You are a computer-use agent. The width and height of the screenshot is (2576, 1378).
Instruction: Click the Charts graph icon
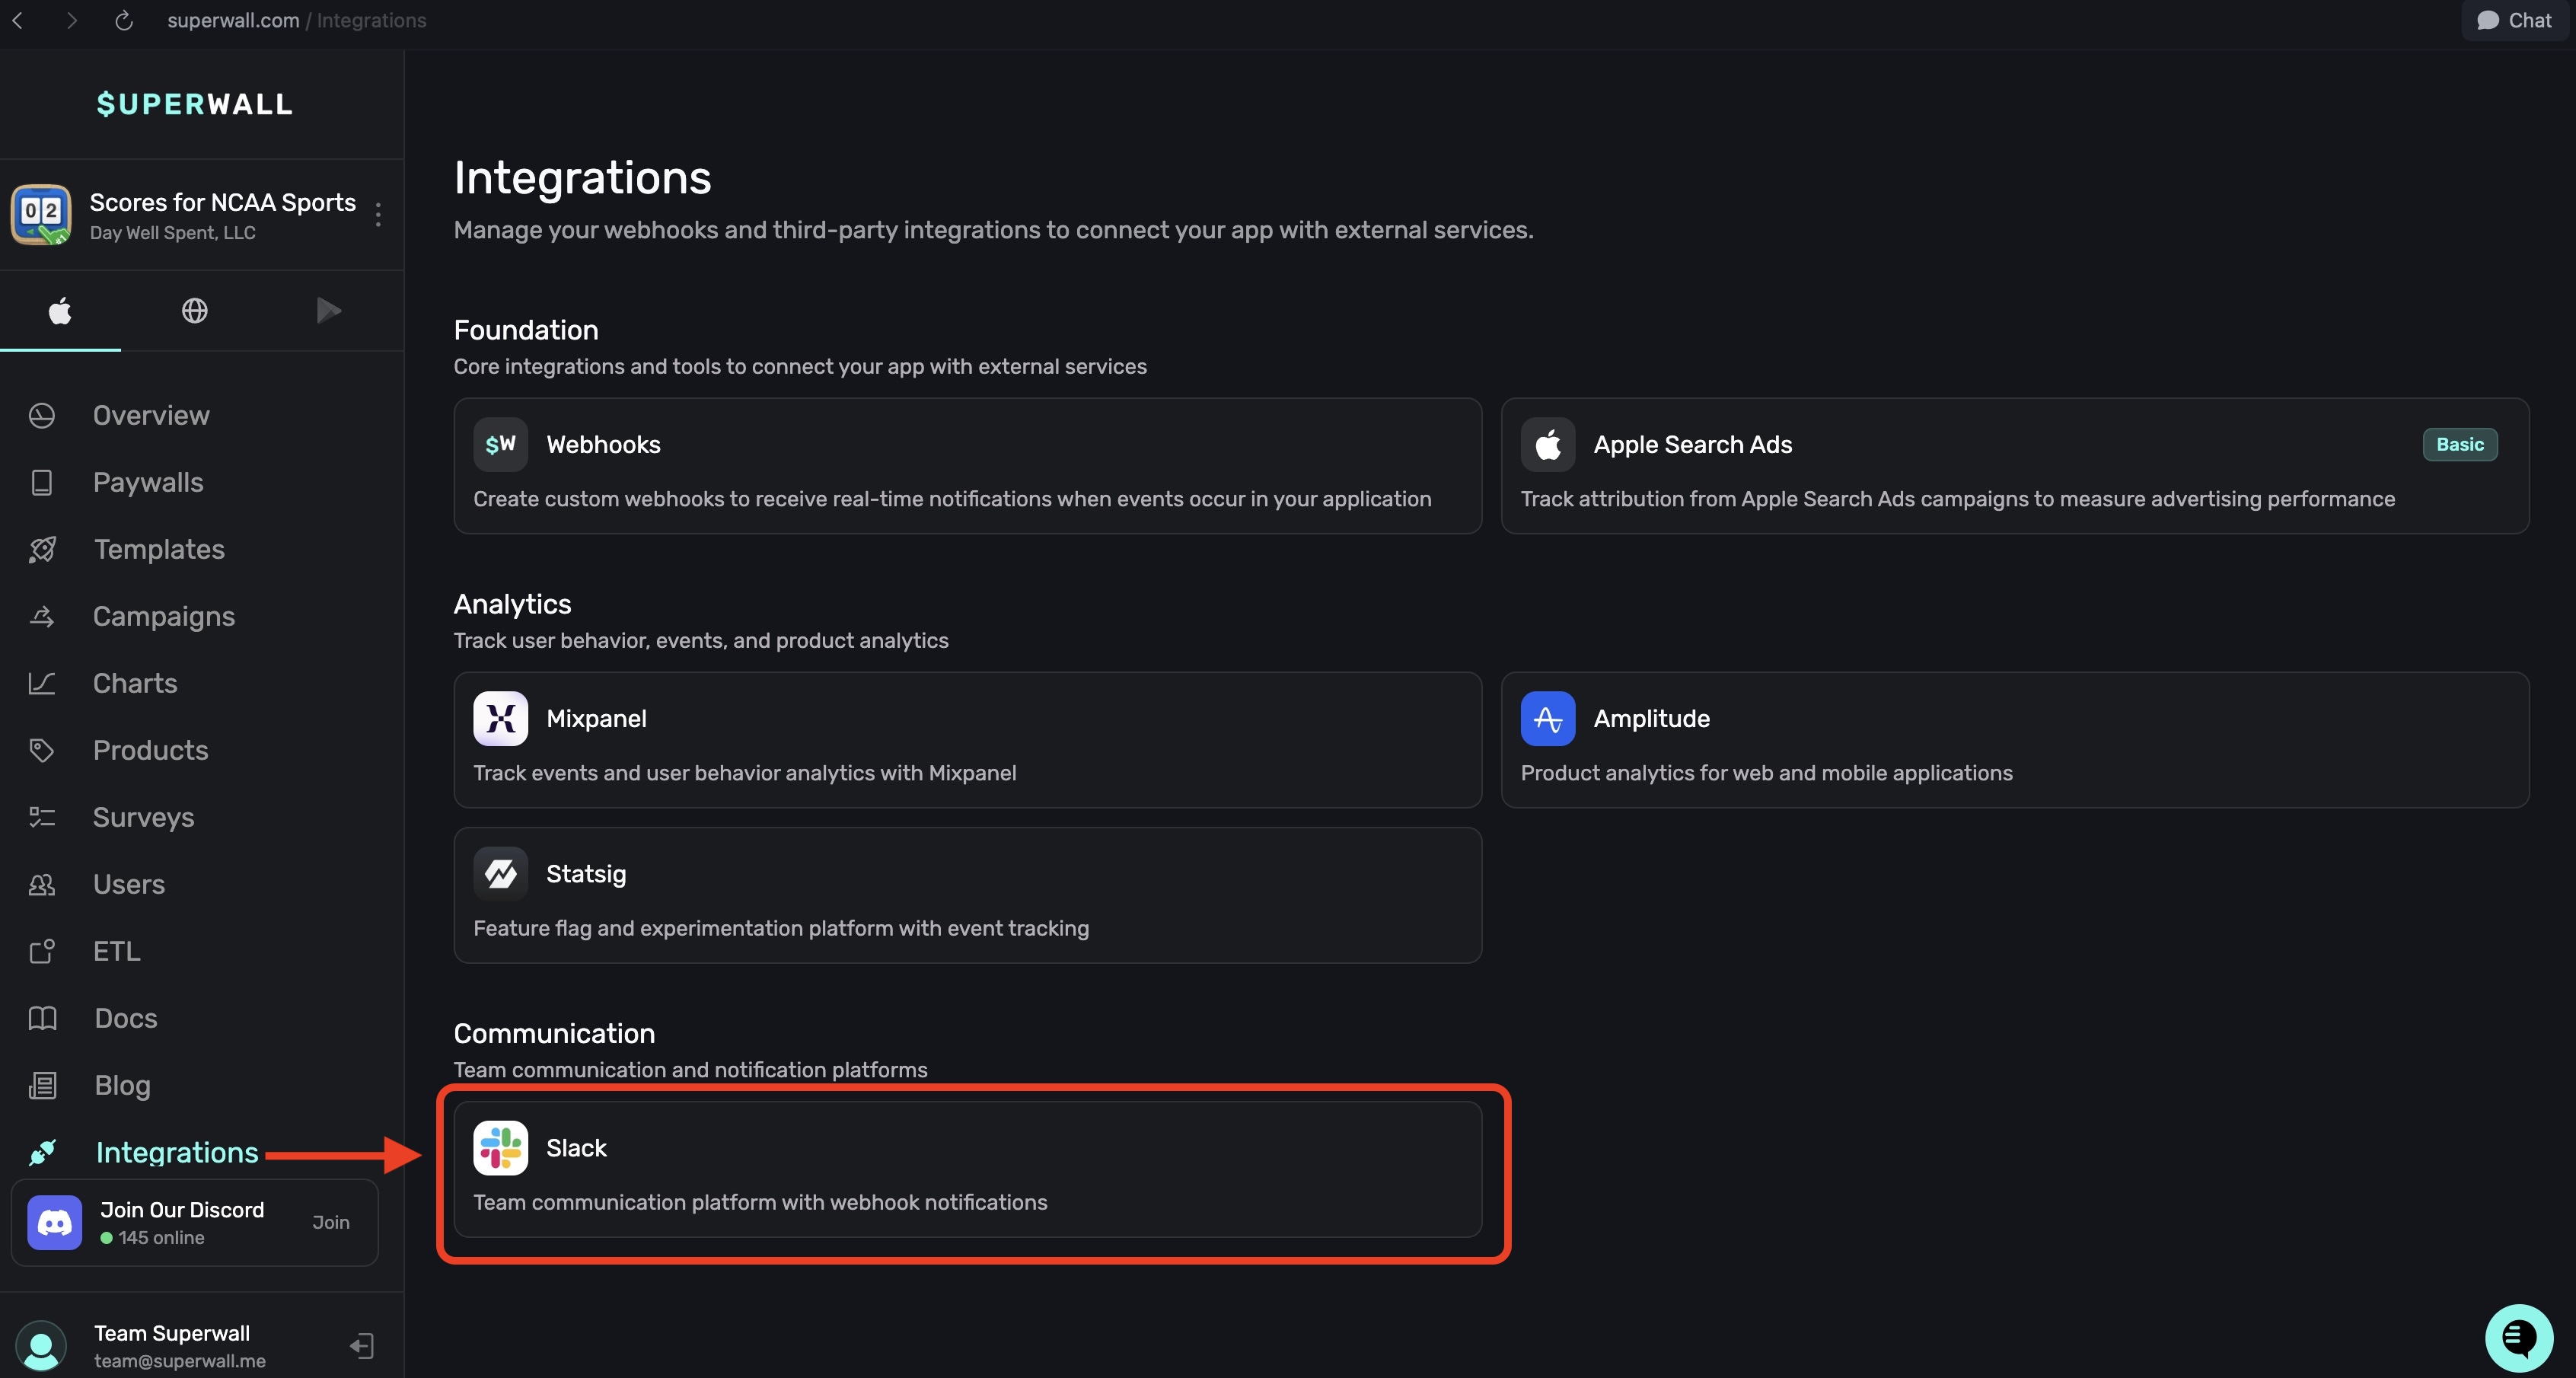point(42,683)
